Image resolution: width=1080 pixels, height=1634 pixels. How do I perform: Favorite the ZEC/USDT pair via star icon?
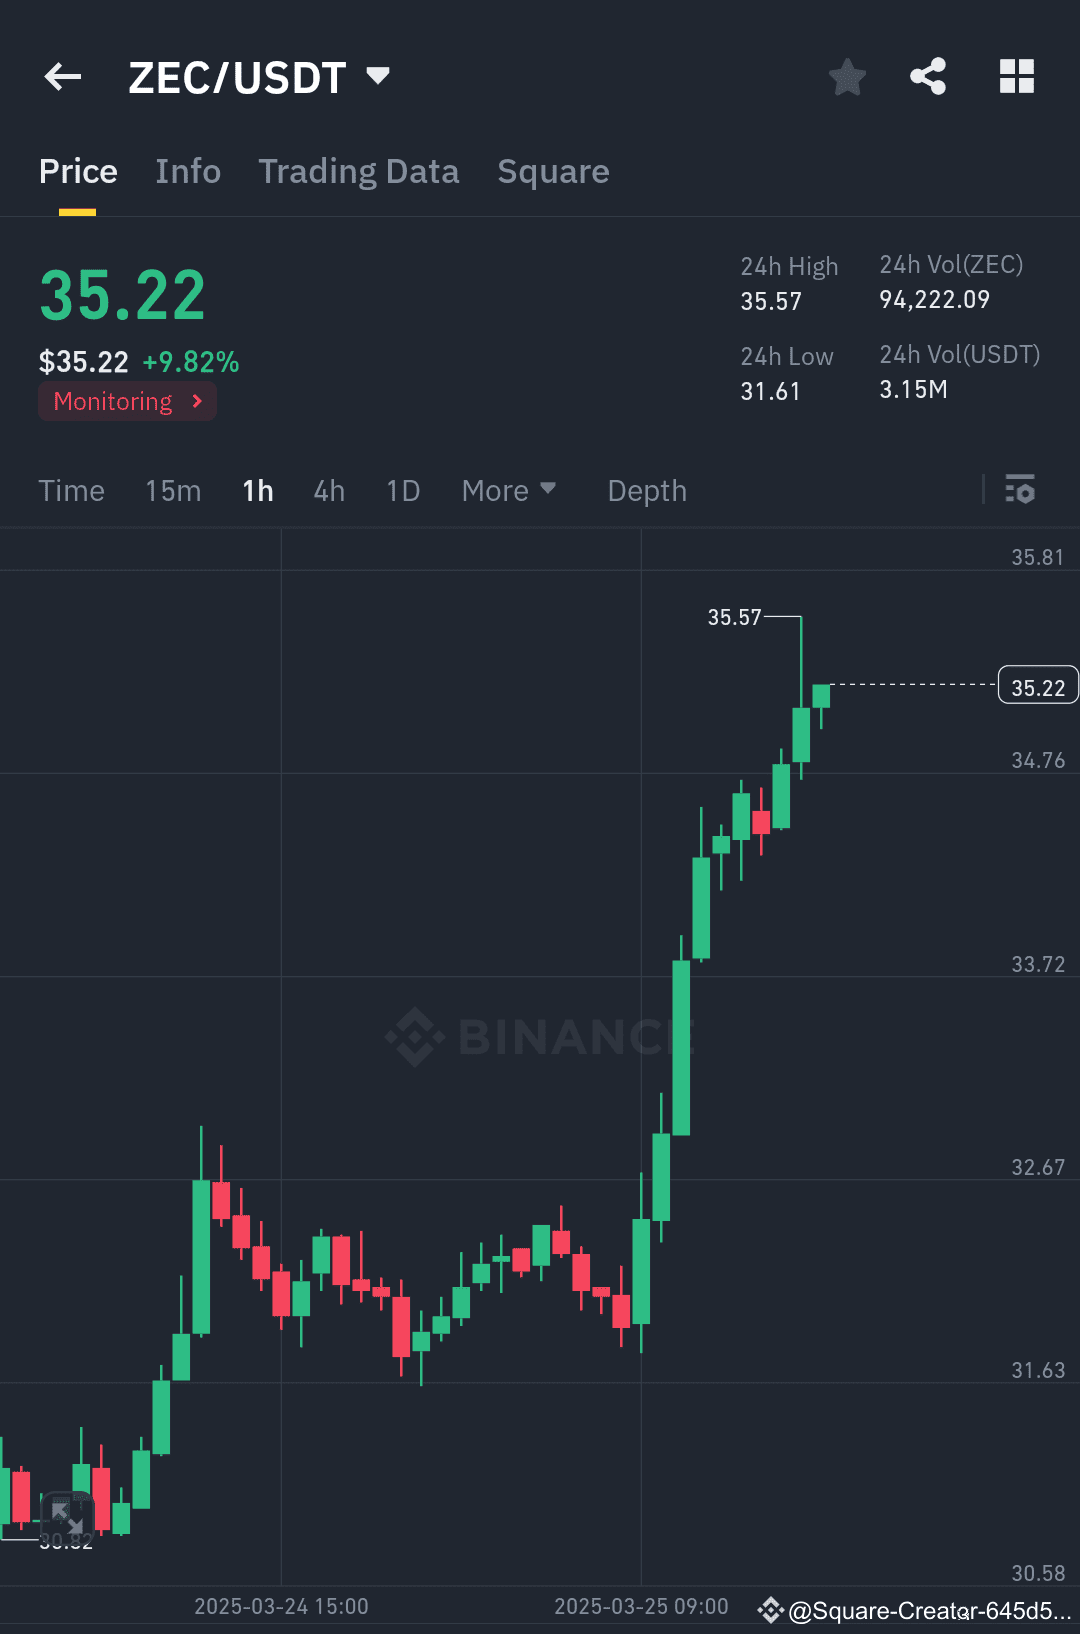tap(847, 76)
